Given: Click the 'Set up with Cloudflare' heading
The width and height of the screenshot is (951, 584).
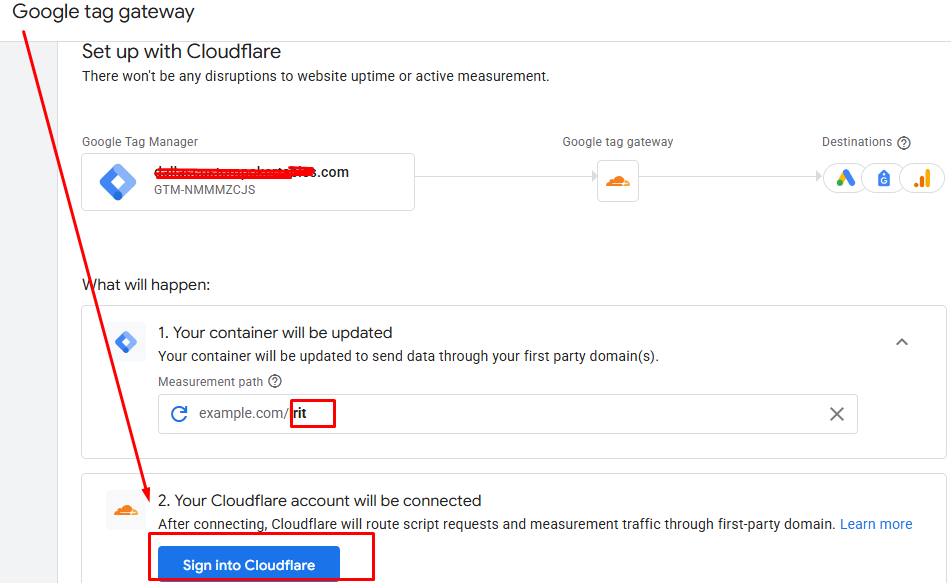Looking at the screenshot, I should [x=181, y=52].
